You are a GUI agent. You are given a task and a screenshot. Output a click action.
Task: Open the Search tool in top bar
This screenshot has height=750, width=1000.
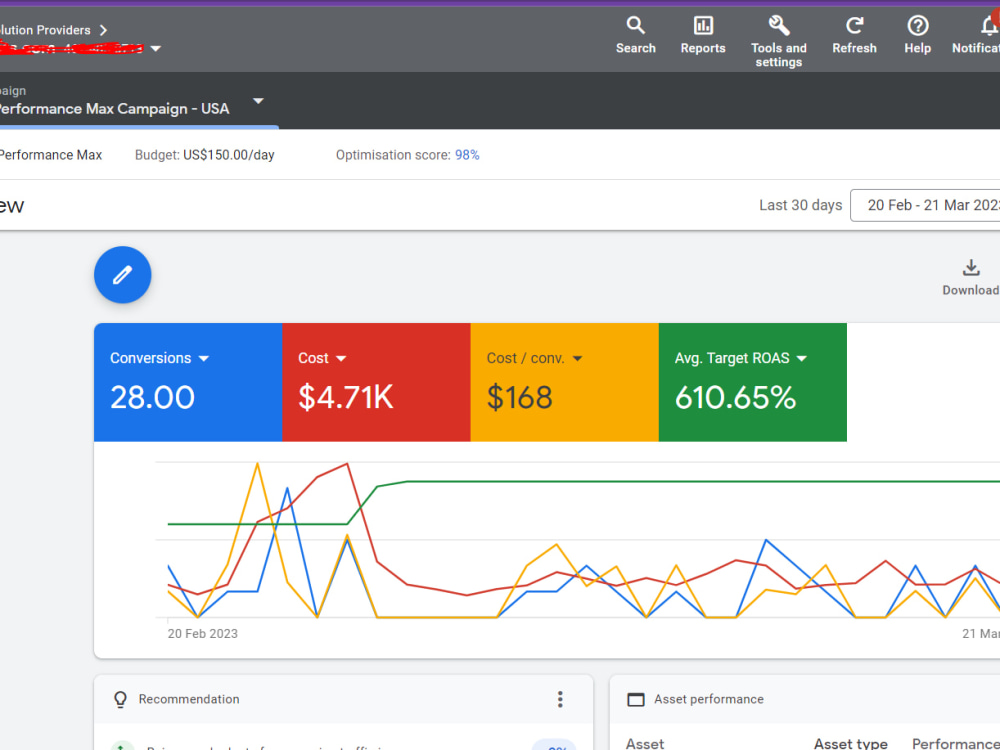635,35
